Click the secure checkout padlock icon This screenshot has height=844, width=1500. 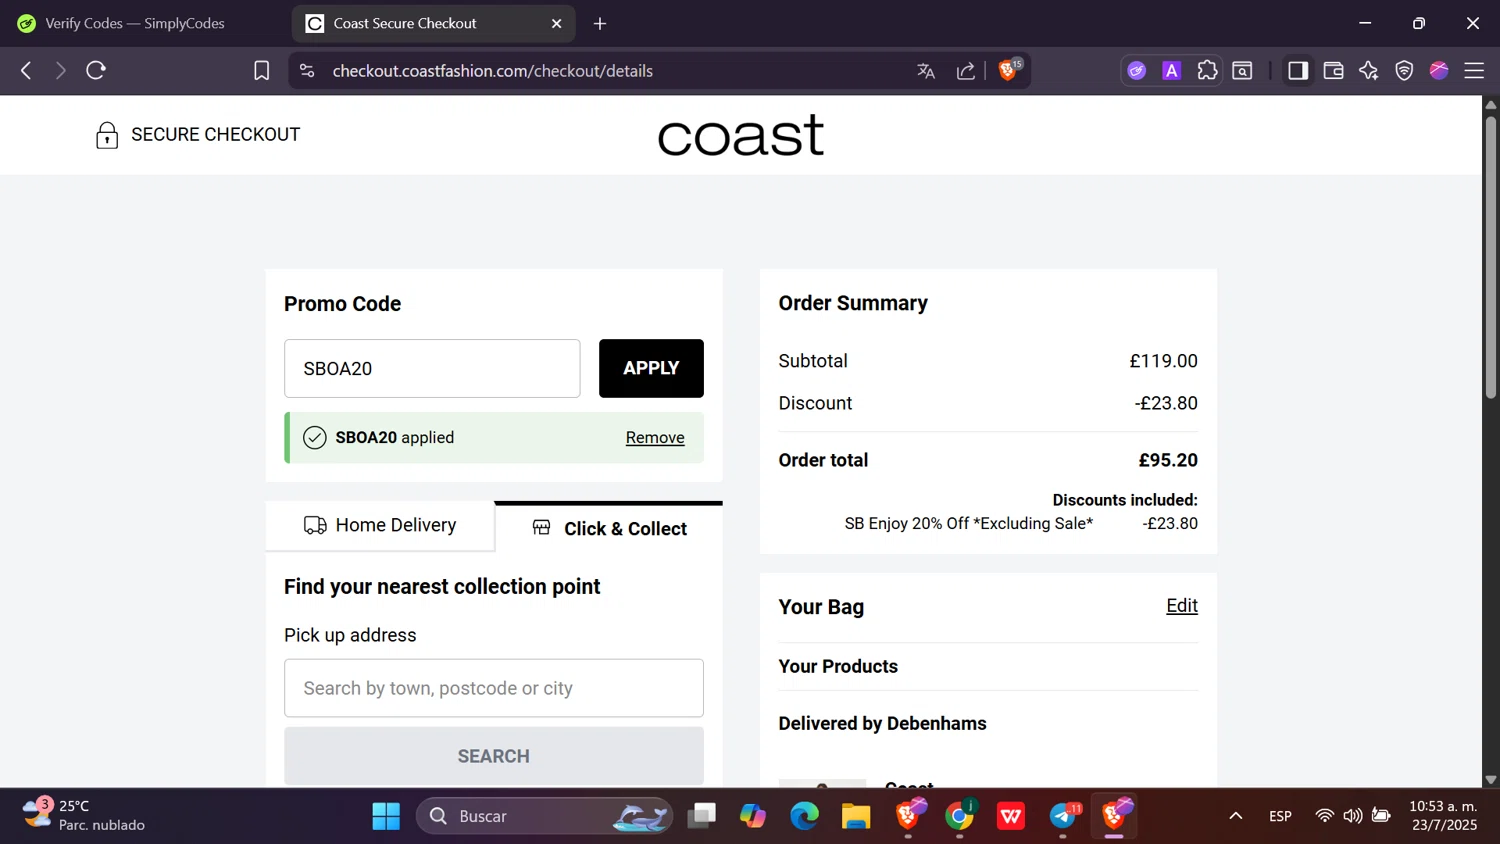pos(107,135)
